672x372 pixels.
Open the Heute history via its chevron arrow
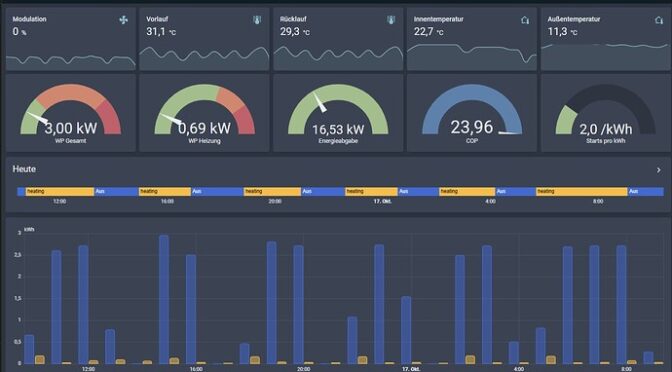click(x=659, y=170)
